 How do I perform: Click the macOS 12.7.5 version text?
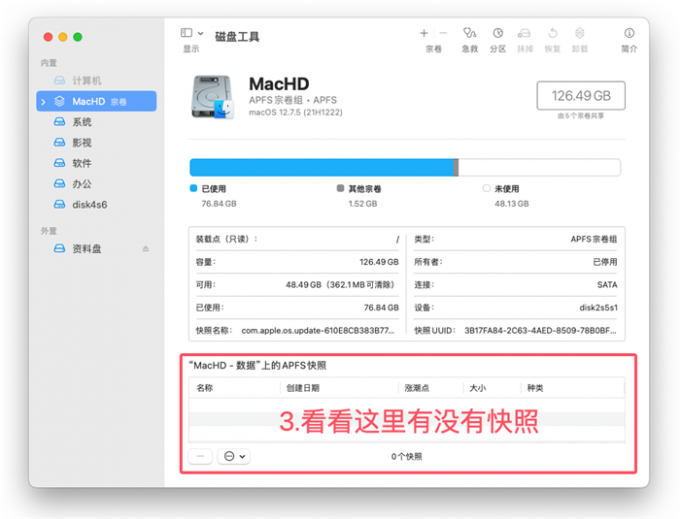[x=295, y=112]
